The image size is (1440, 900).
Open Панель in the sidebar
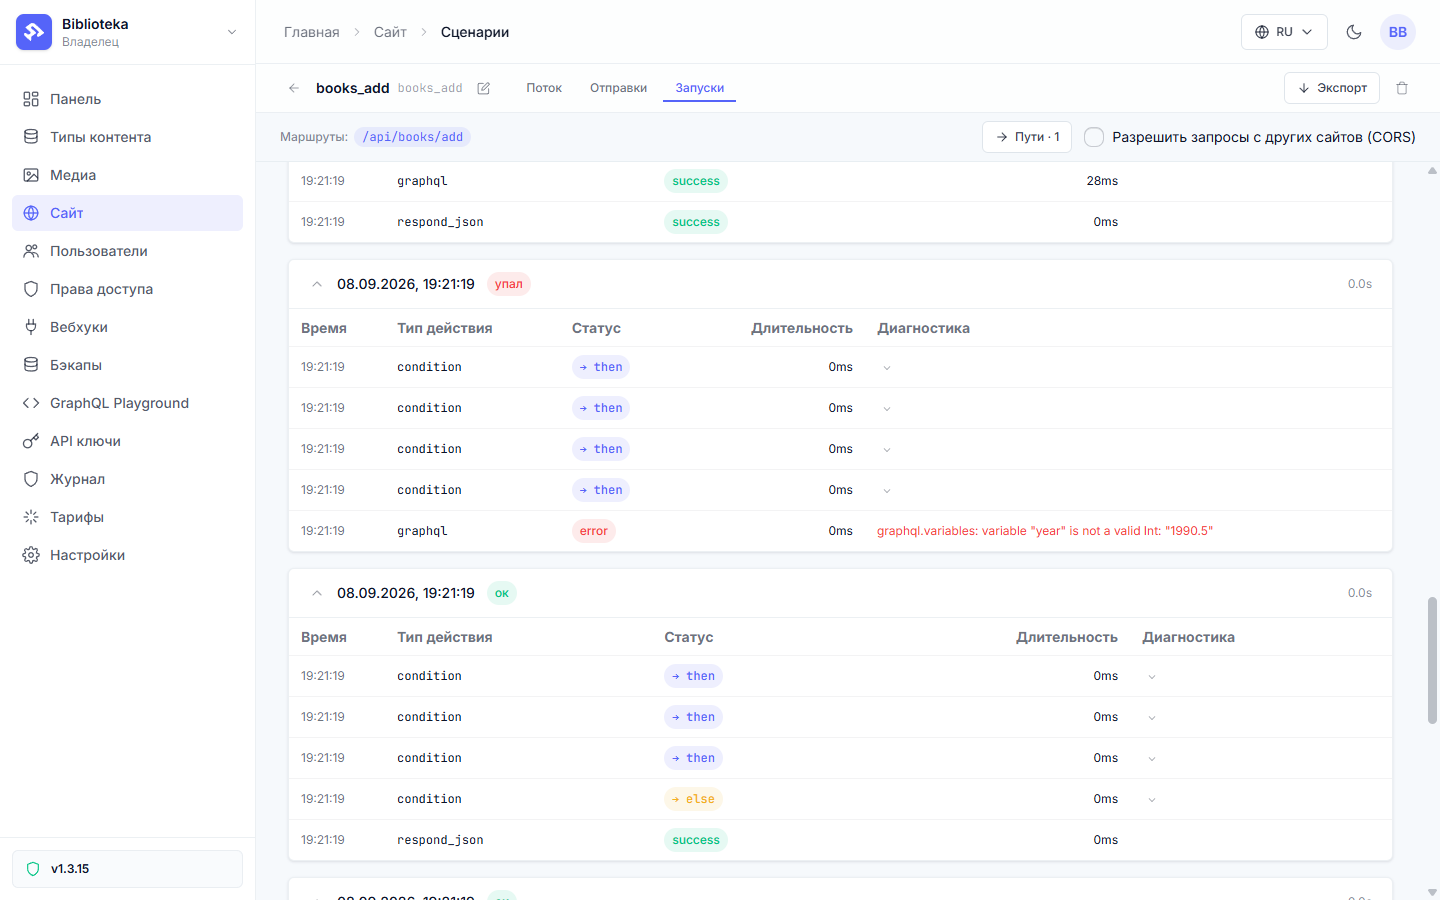tap(127, 99)
